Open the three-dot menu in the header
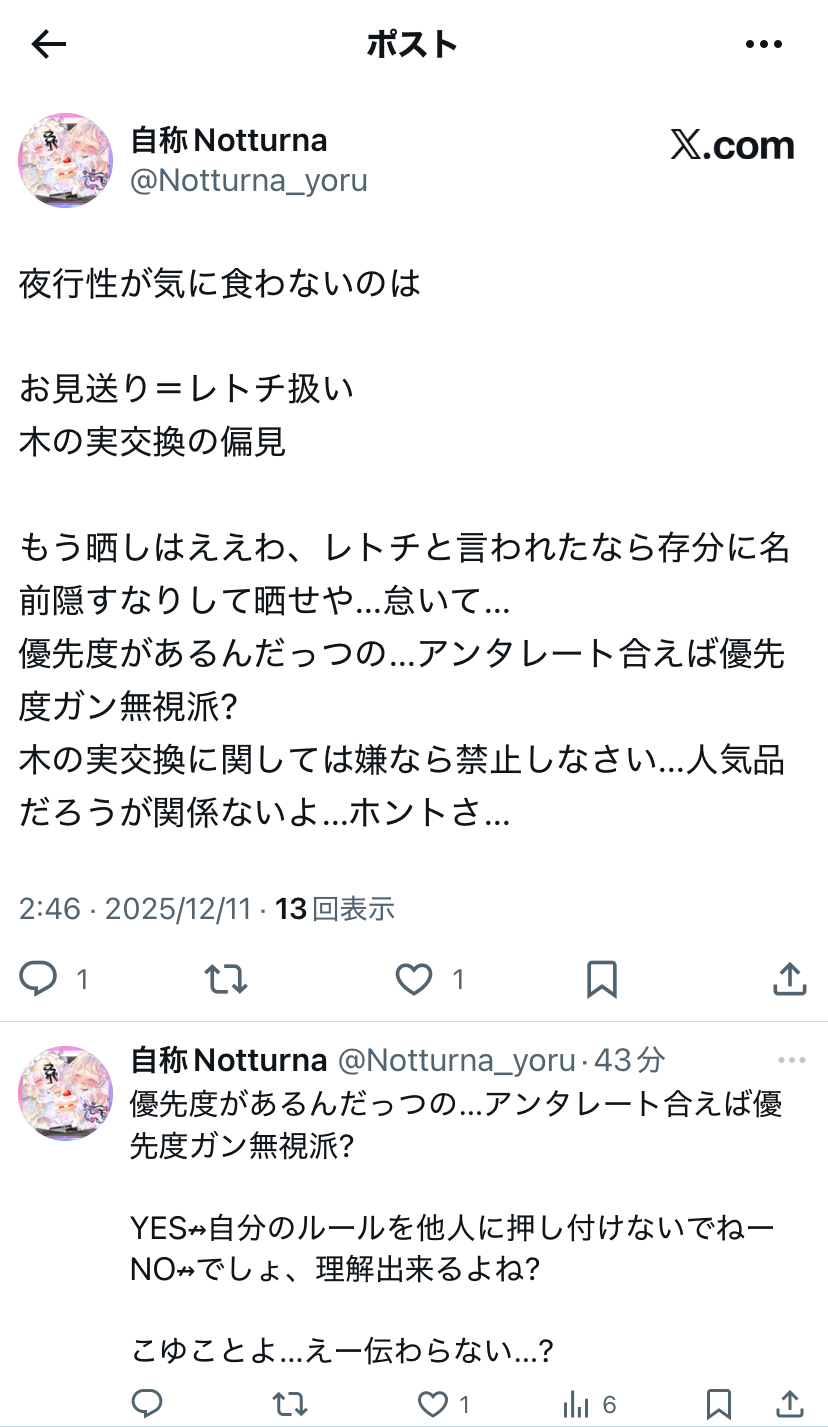The height and width of the screenshot is (1427, 828). pyautogui.click(x=764, y=44)
